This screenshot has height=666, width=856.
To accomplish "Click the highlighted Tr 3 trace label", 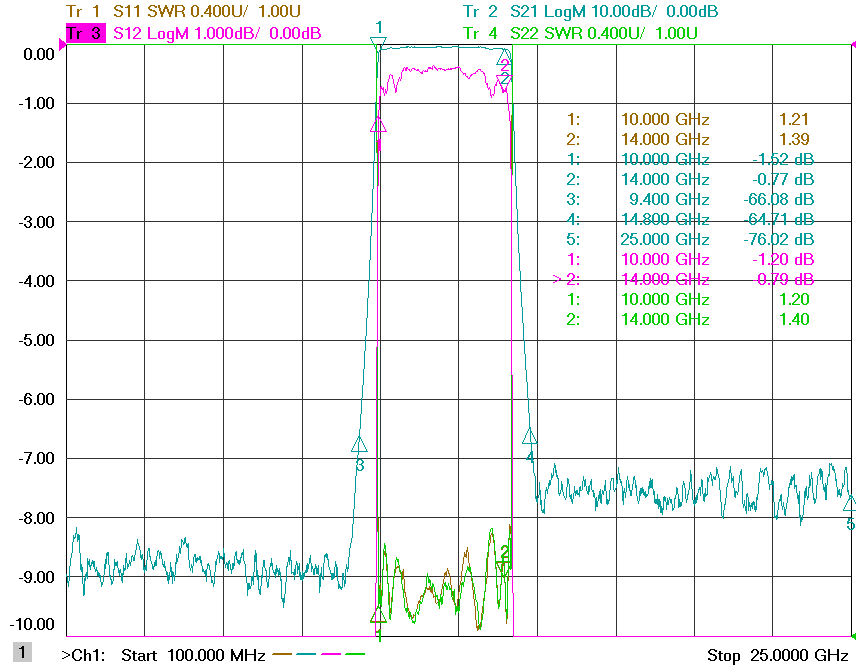I will tap(86, 33).
